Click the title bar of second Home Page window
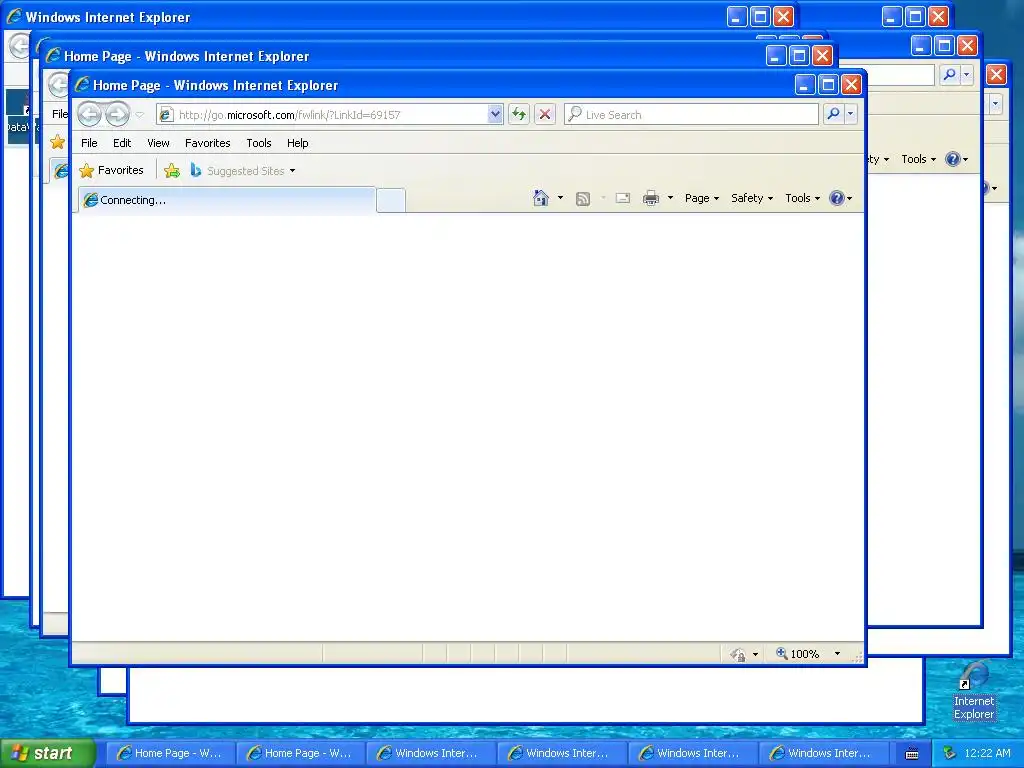Image resolution: width=1024 pixels, height=768 pixels. click(x=405, y=56)
